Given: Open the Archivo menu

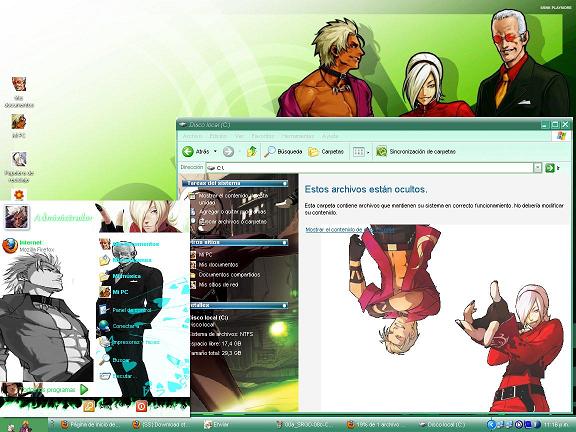Looking at the screenshot, I should coord(192,136).
